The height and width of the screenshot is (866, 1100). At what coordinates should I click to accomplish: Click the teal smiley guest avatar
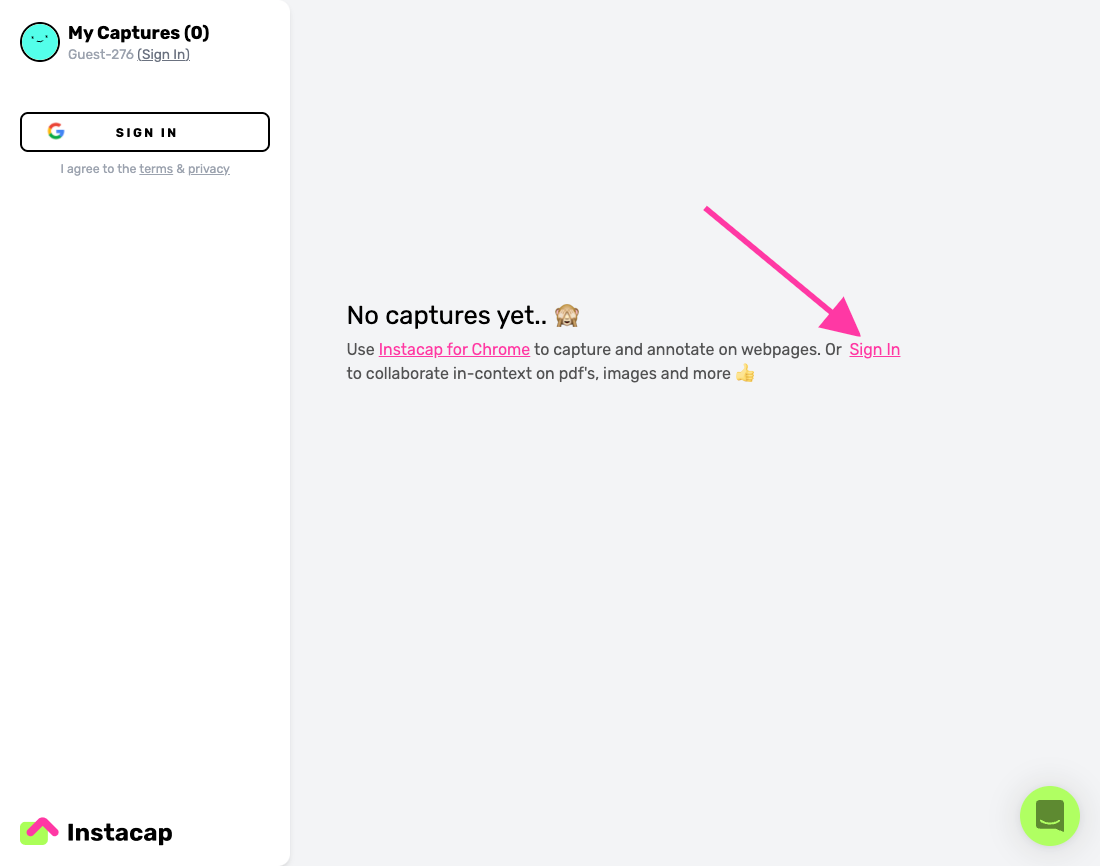(x=40, y=42)
